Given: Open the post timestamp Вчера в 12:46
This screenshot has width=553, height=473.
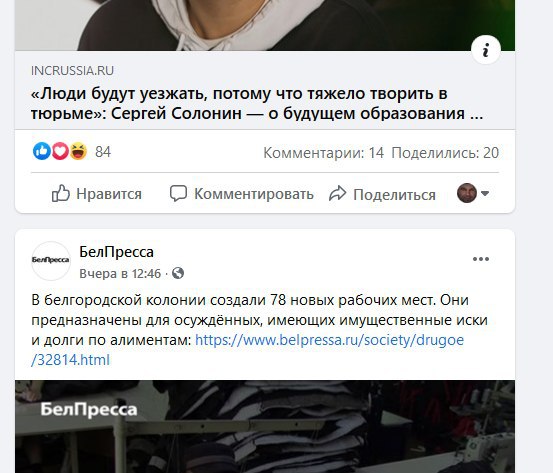Looking at the screenshot, I should [120, 274].
